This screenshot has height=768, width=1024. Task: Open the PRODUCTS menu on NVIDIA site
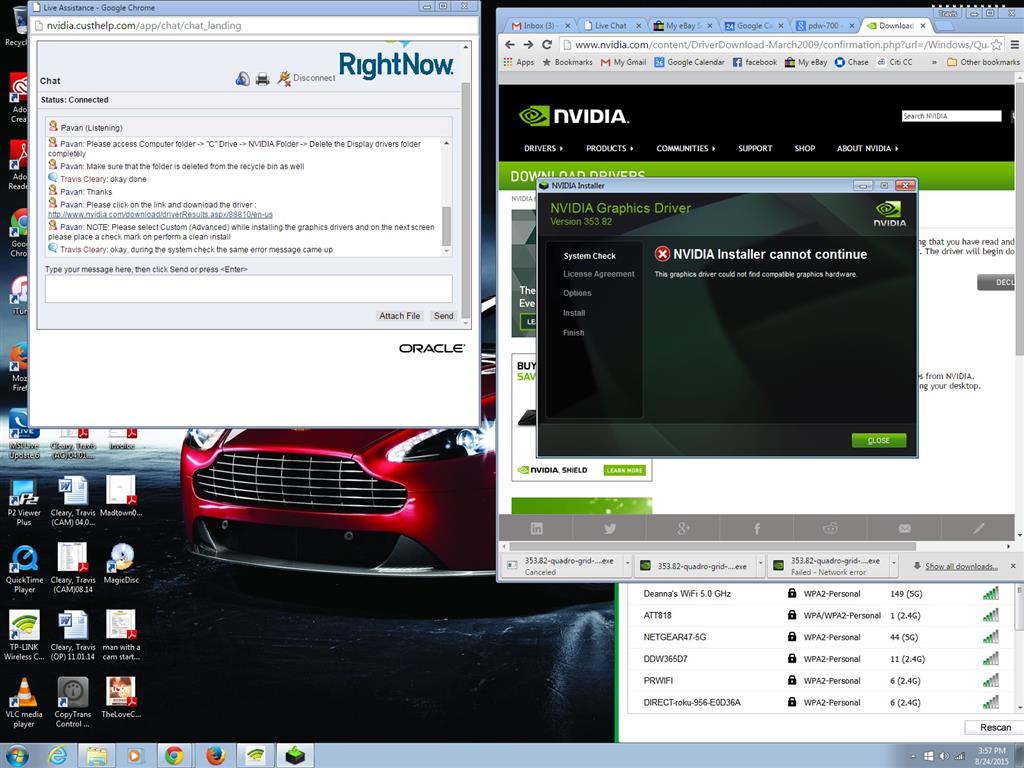pos(609,148)
